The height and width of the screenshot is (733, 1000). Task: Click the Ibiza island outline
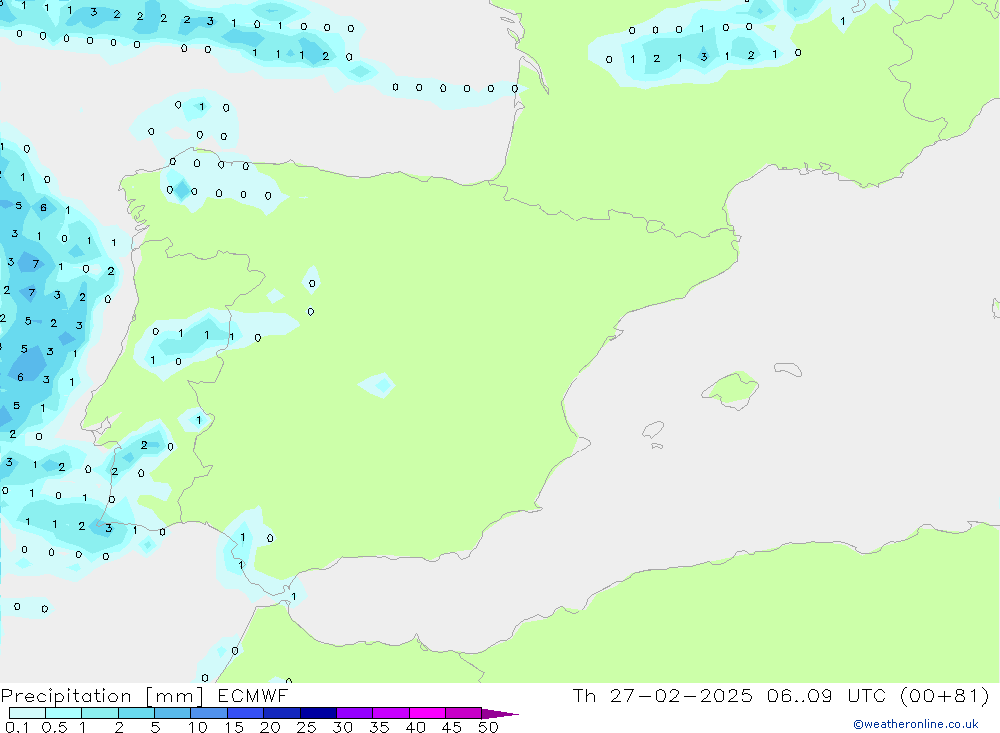coord(653,429)
